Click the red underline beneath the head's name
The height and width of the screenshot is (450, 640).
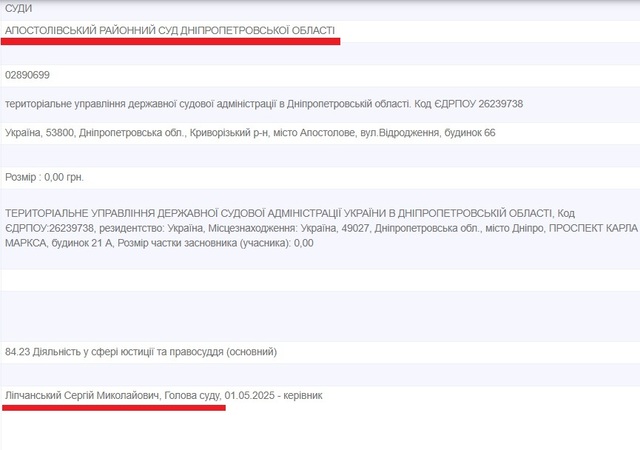115,408
